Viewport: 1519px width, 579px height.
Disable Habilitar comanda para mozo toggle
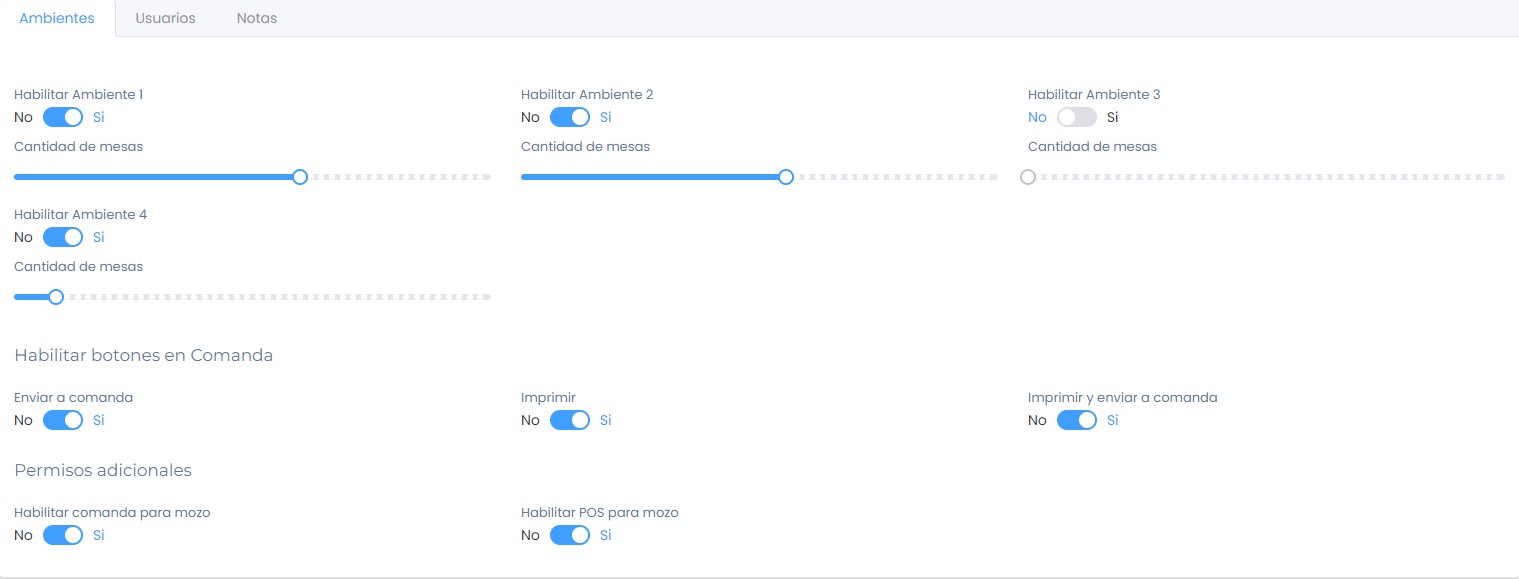[x=62, y=536]
